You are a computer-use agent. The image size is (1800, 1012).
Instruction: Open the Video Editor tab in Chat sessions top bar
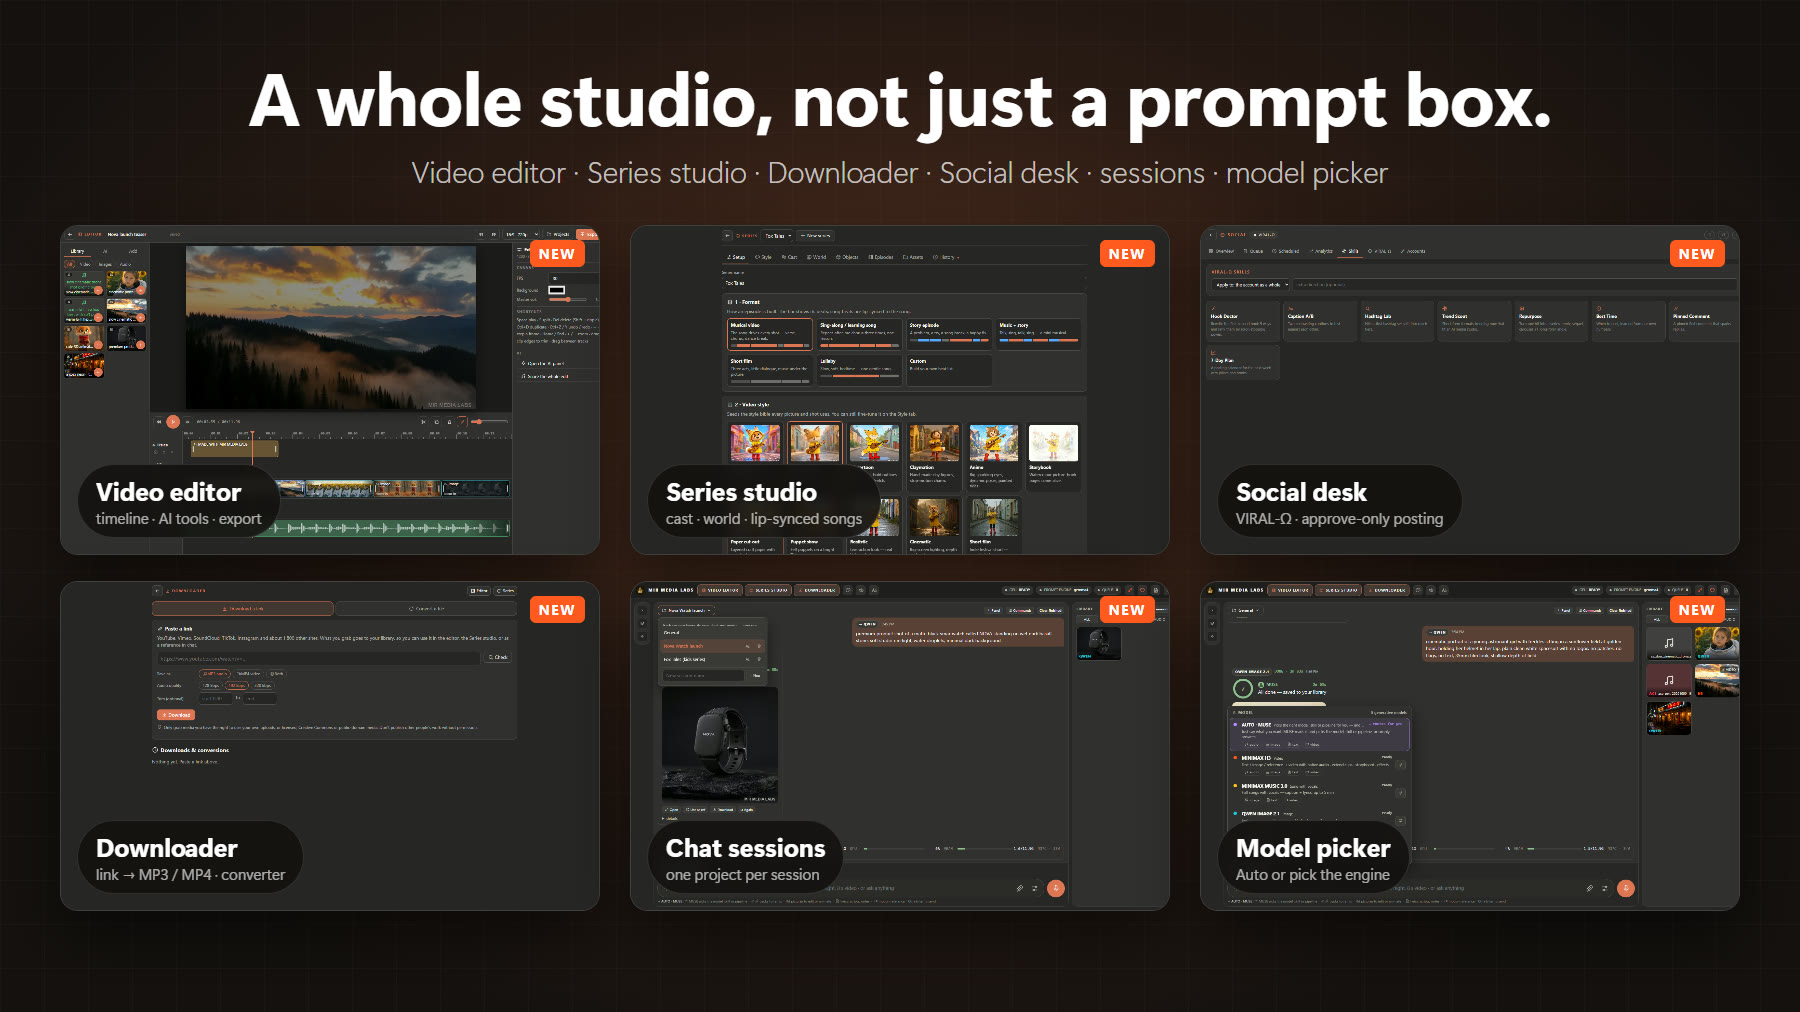[x=719, y=590]
